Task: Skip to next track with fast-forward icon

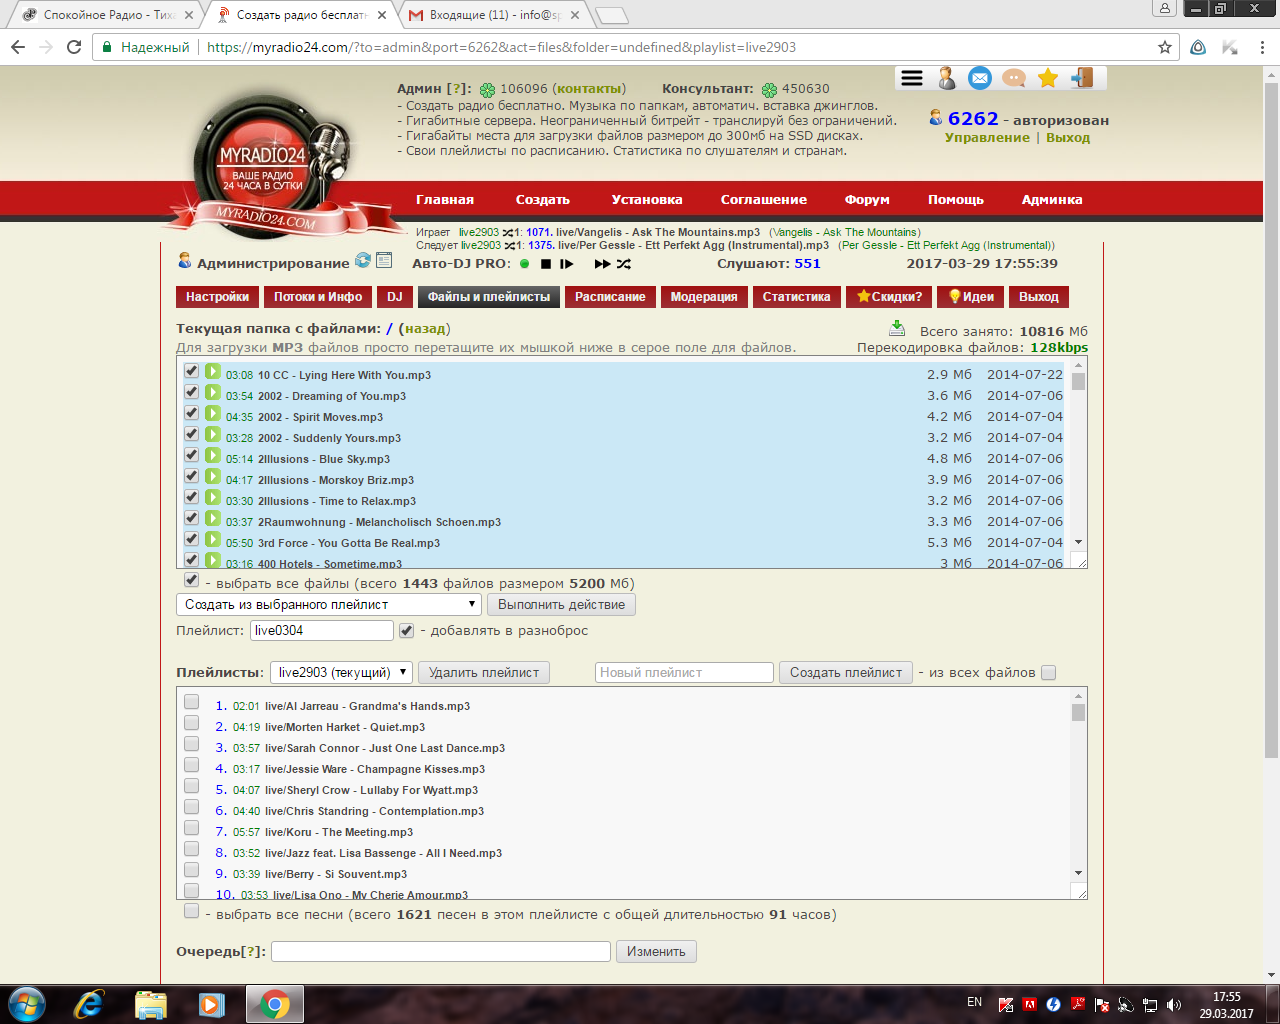Action: pos(602,264)
